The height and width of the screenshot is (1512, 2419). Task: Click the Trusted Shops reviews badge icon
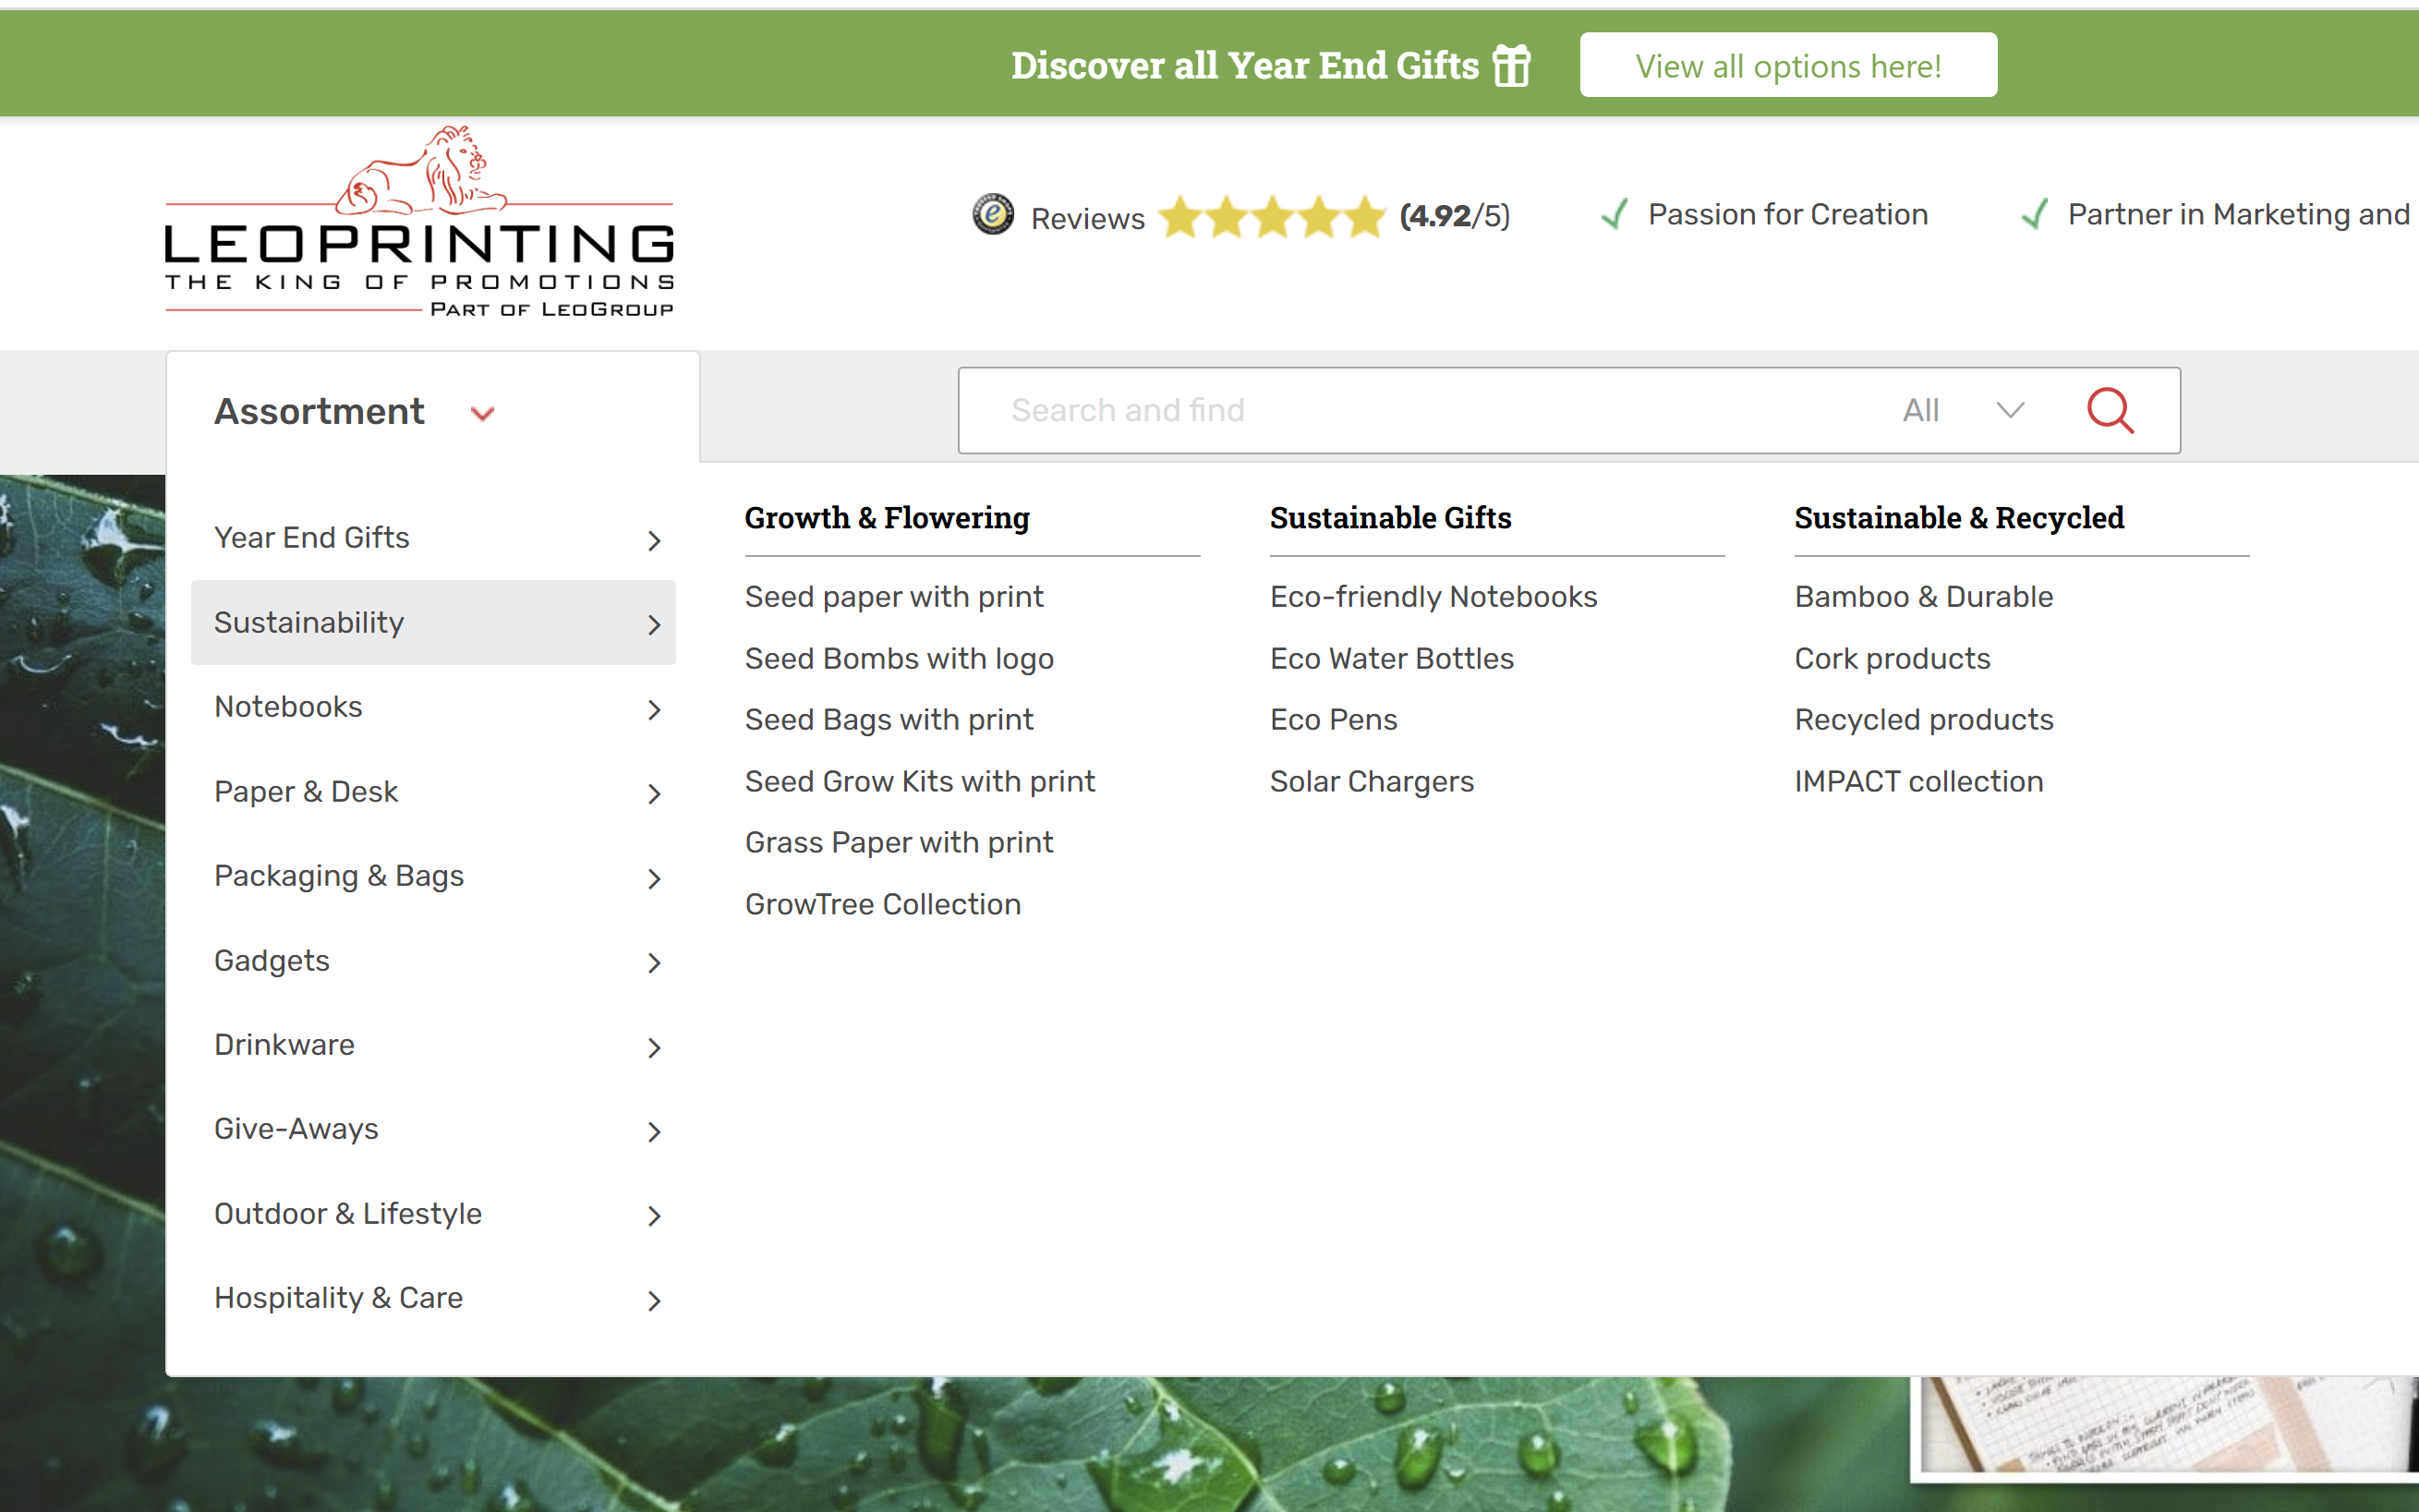[993, 214]
